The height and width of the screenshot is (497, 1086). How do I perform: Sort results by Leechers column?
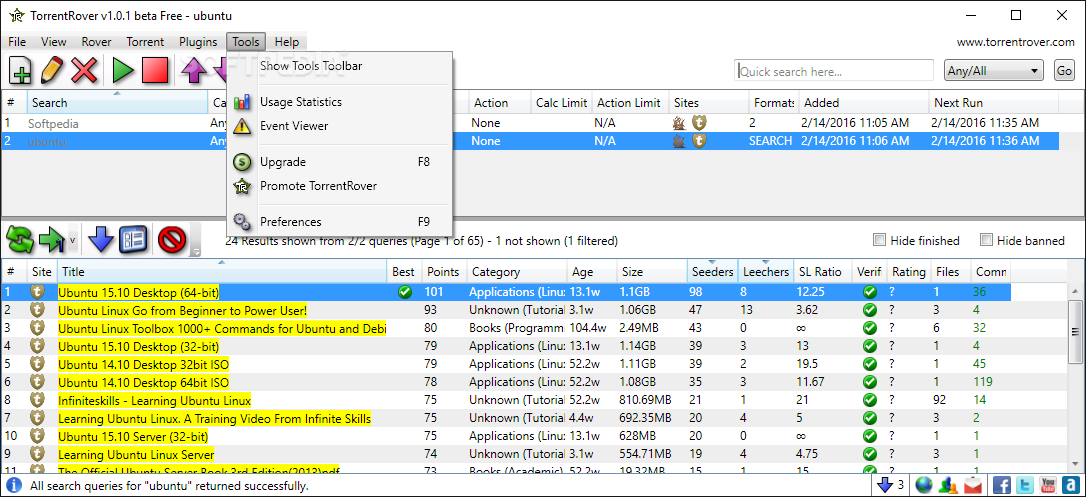click(765, 272)
